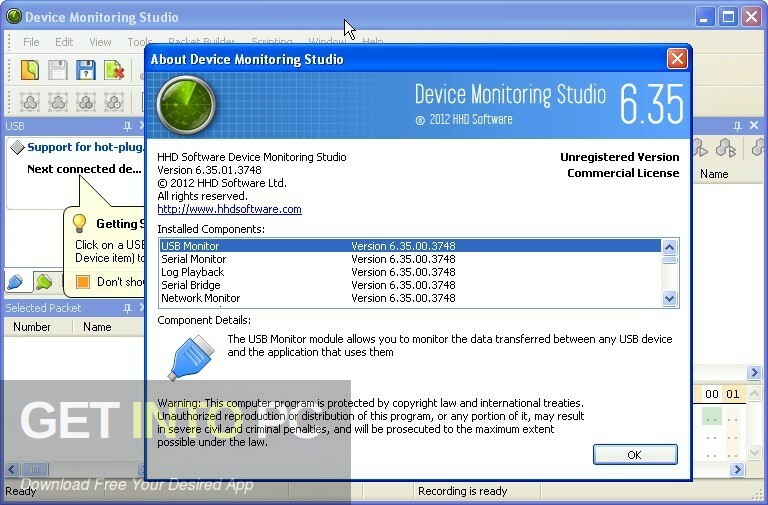Click hex view scroll up arrow
This screenshot has width=768, height=505.
coord(755,394)
